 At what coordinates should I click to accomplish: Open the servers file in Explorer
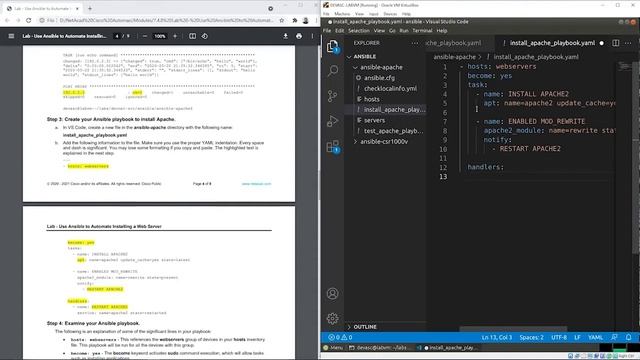[374, 120]
